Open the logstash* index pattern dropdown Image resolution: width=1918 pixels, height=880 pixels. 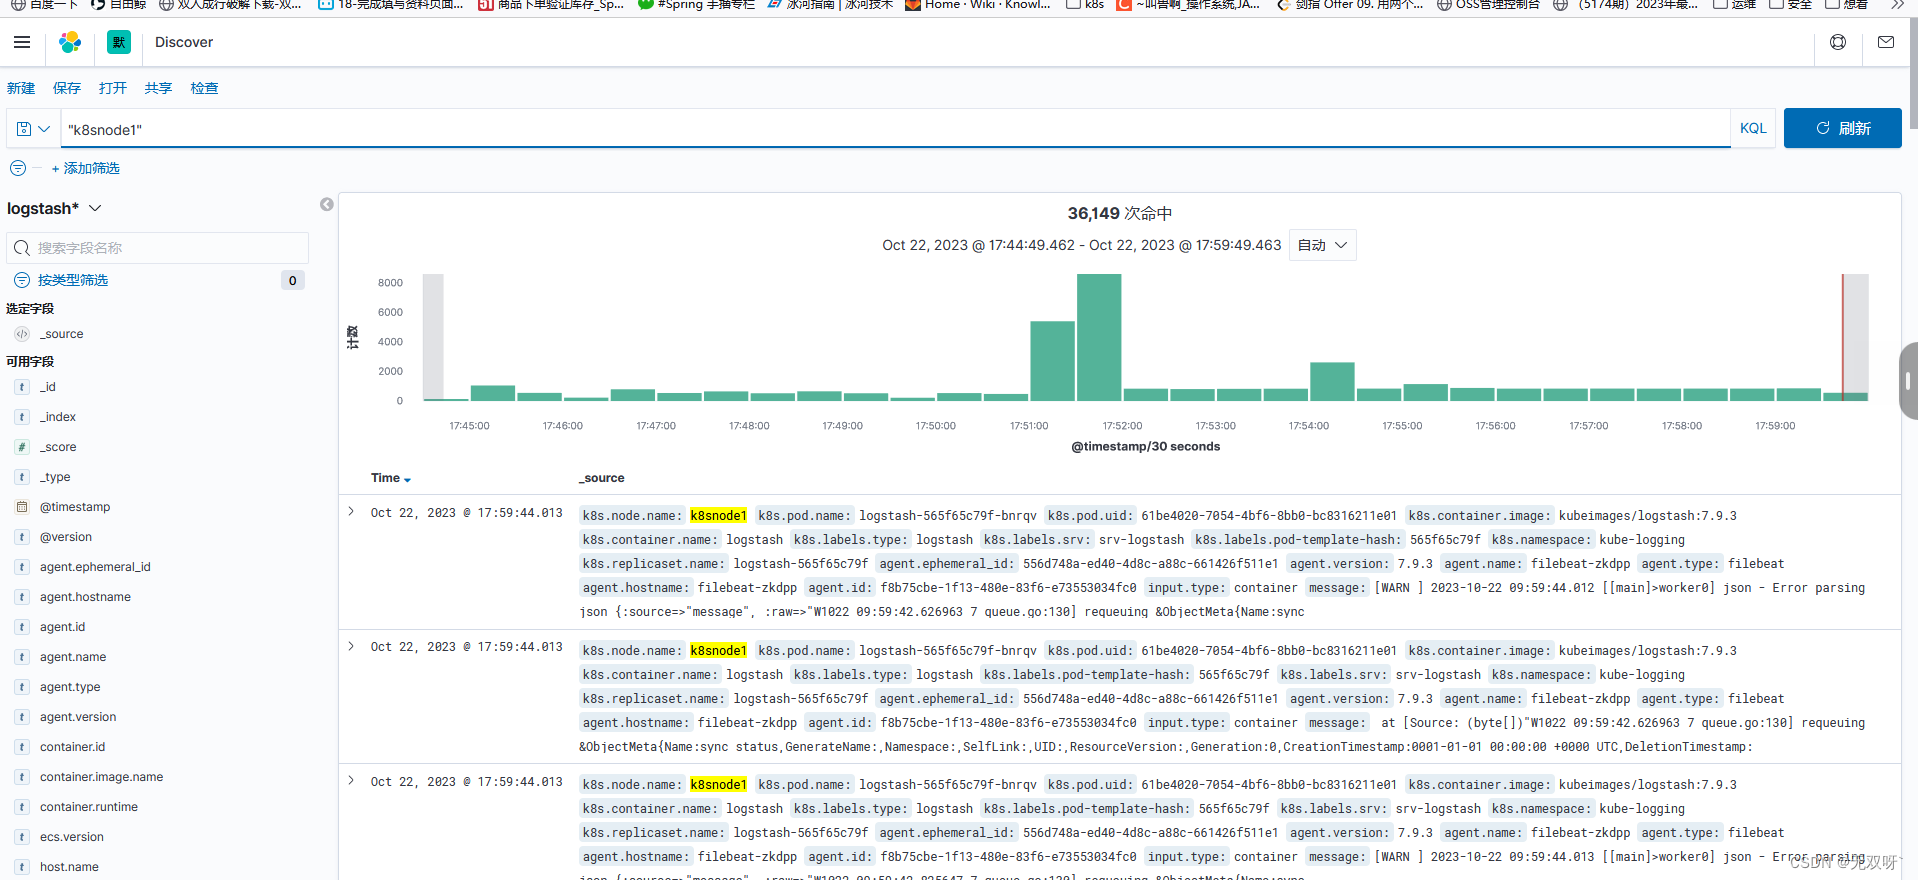(x=54, y=208)
